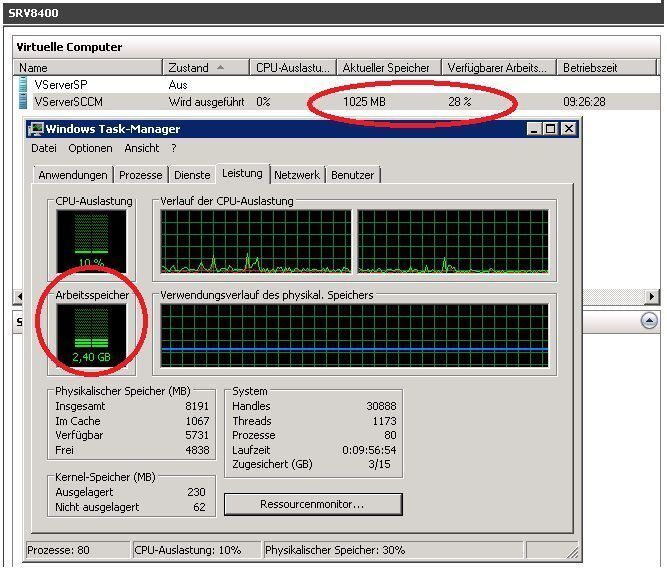Viewport: 667px width, 584px height.
Task: Sort by Betriebszeit column header
Action: (x=606, y=67)
